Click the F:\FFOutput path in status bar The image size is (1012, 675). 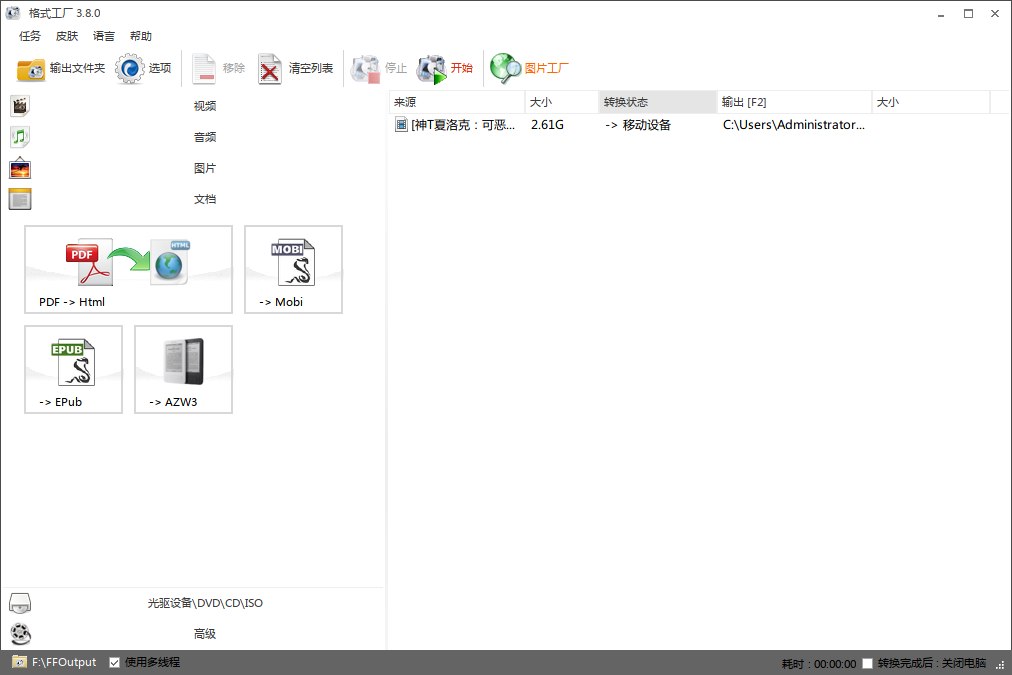click(x=64, y=663)
